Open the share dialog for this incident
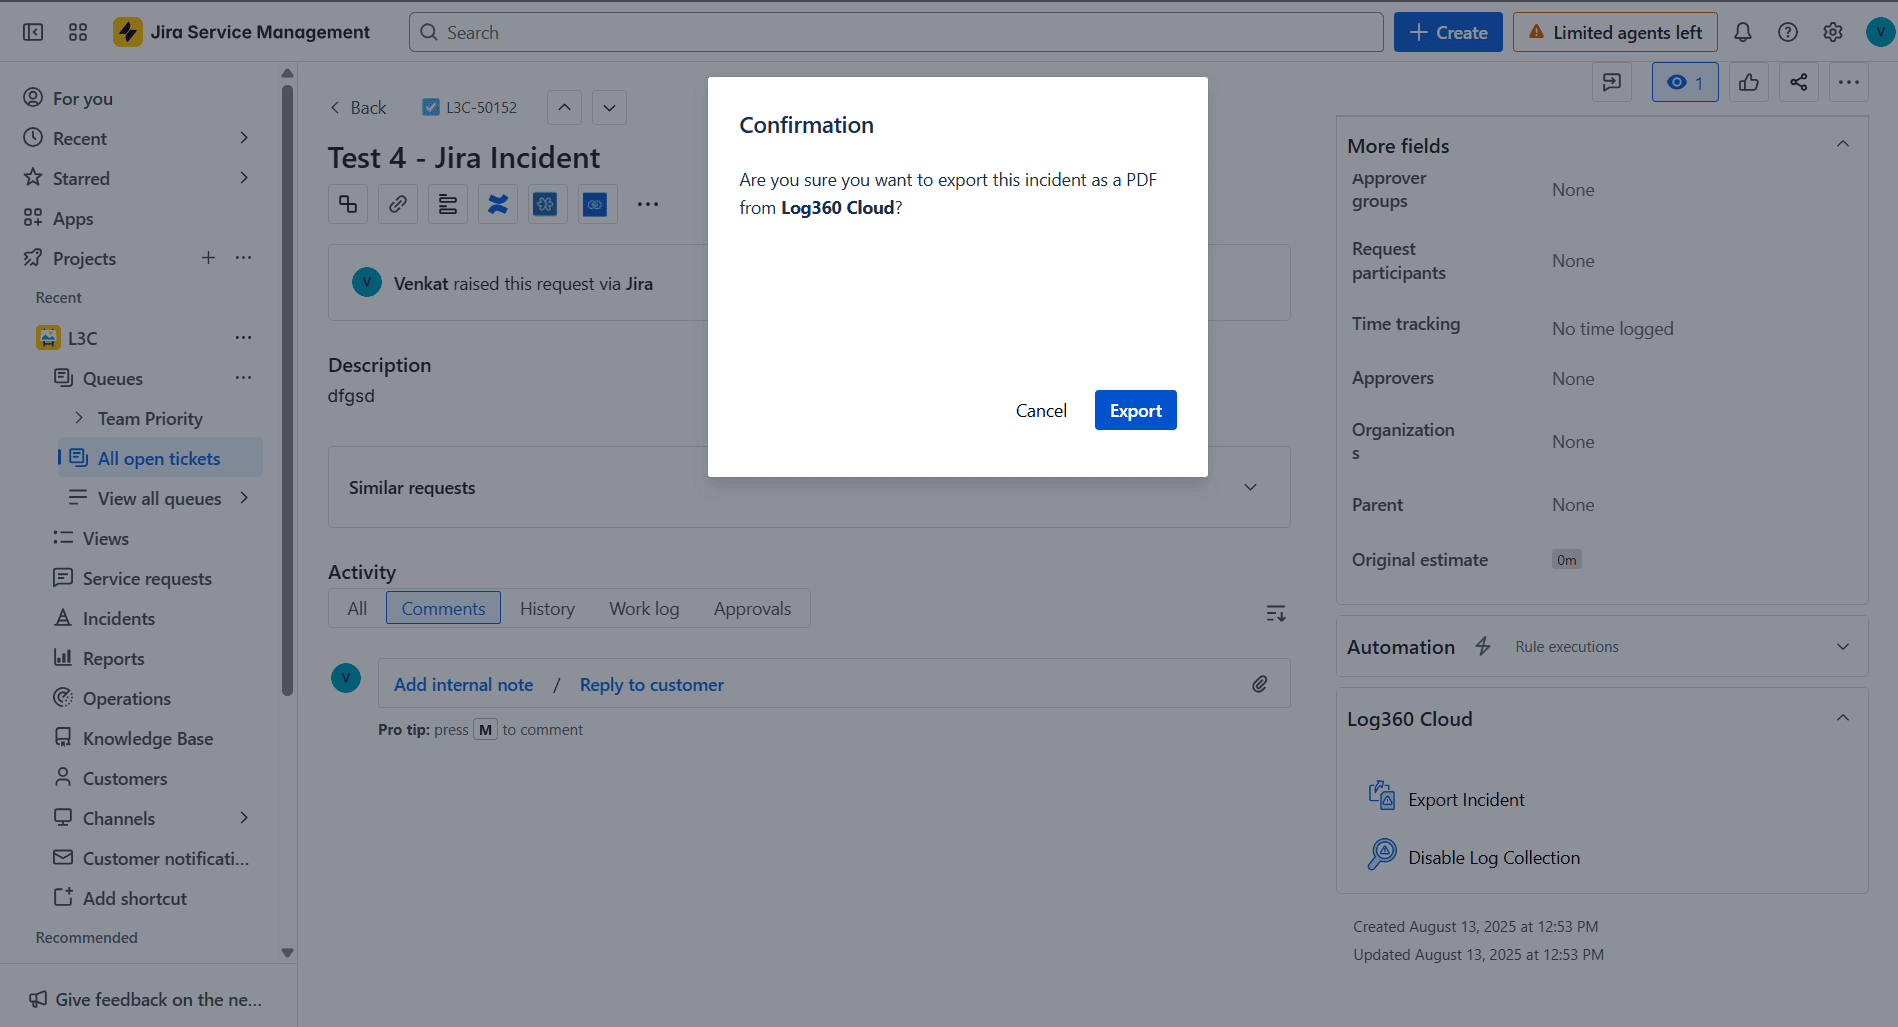This screenshot has height=1027, width=1898. coord(1798,82)
